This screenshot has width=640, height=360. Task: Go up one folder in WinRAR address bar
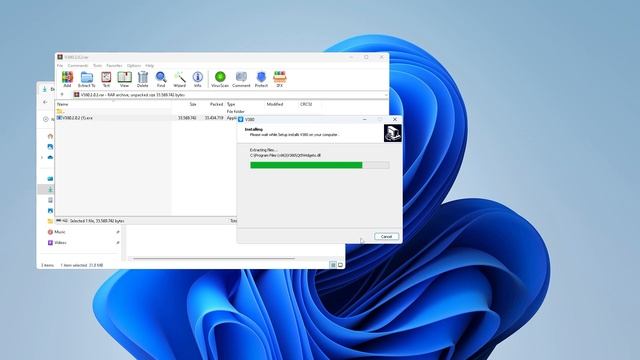pos(62,95)
